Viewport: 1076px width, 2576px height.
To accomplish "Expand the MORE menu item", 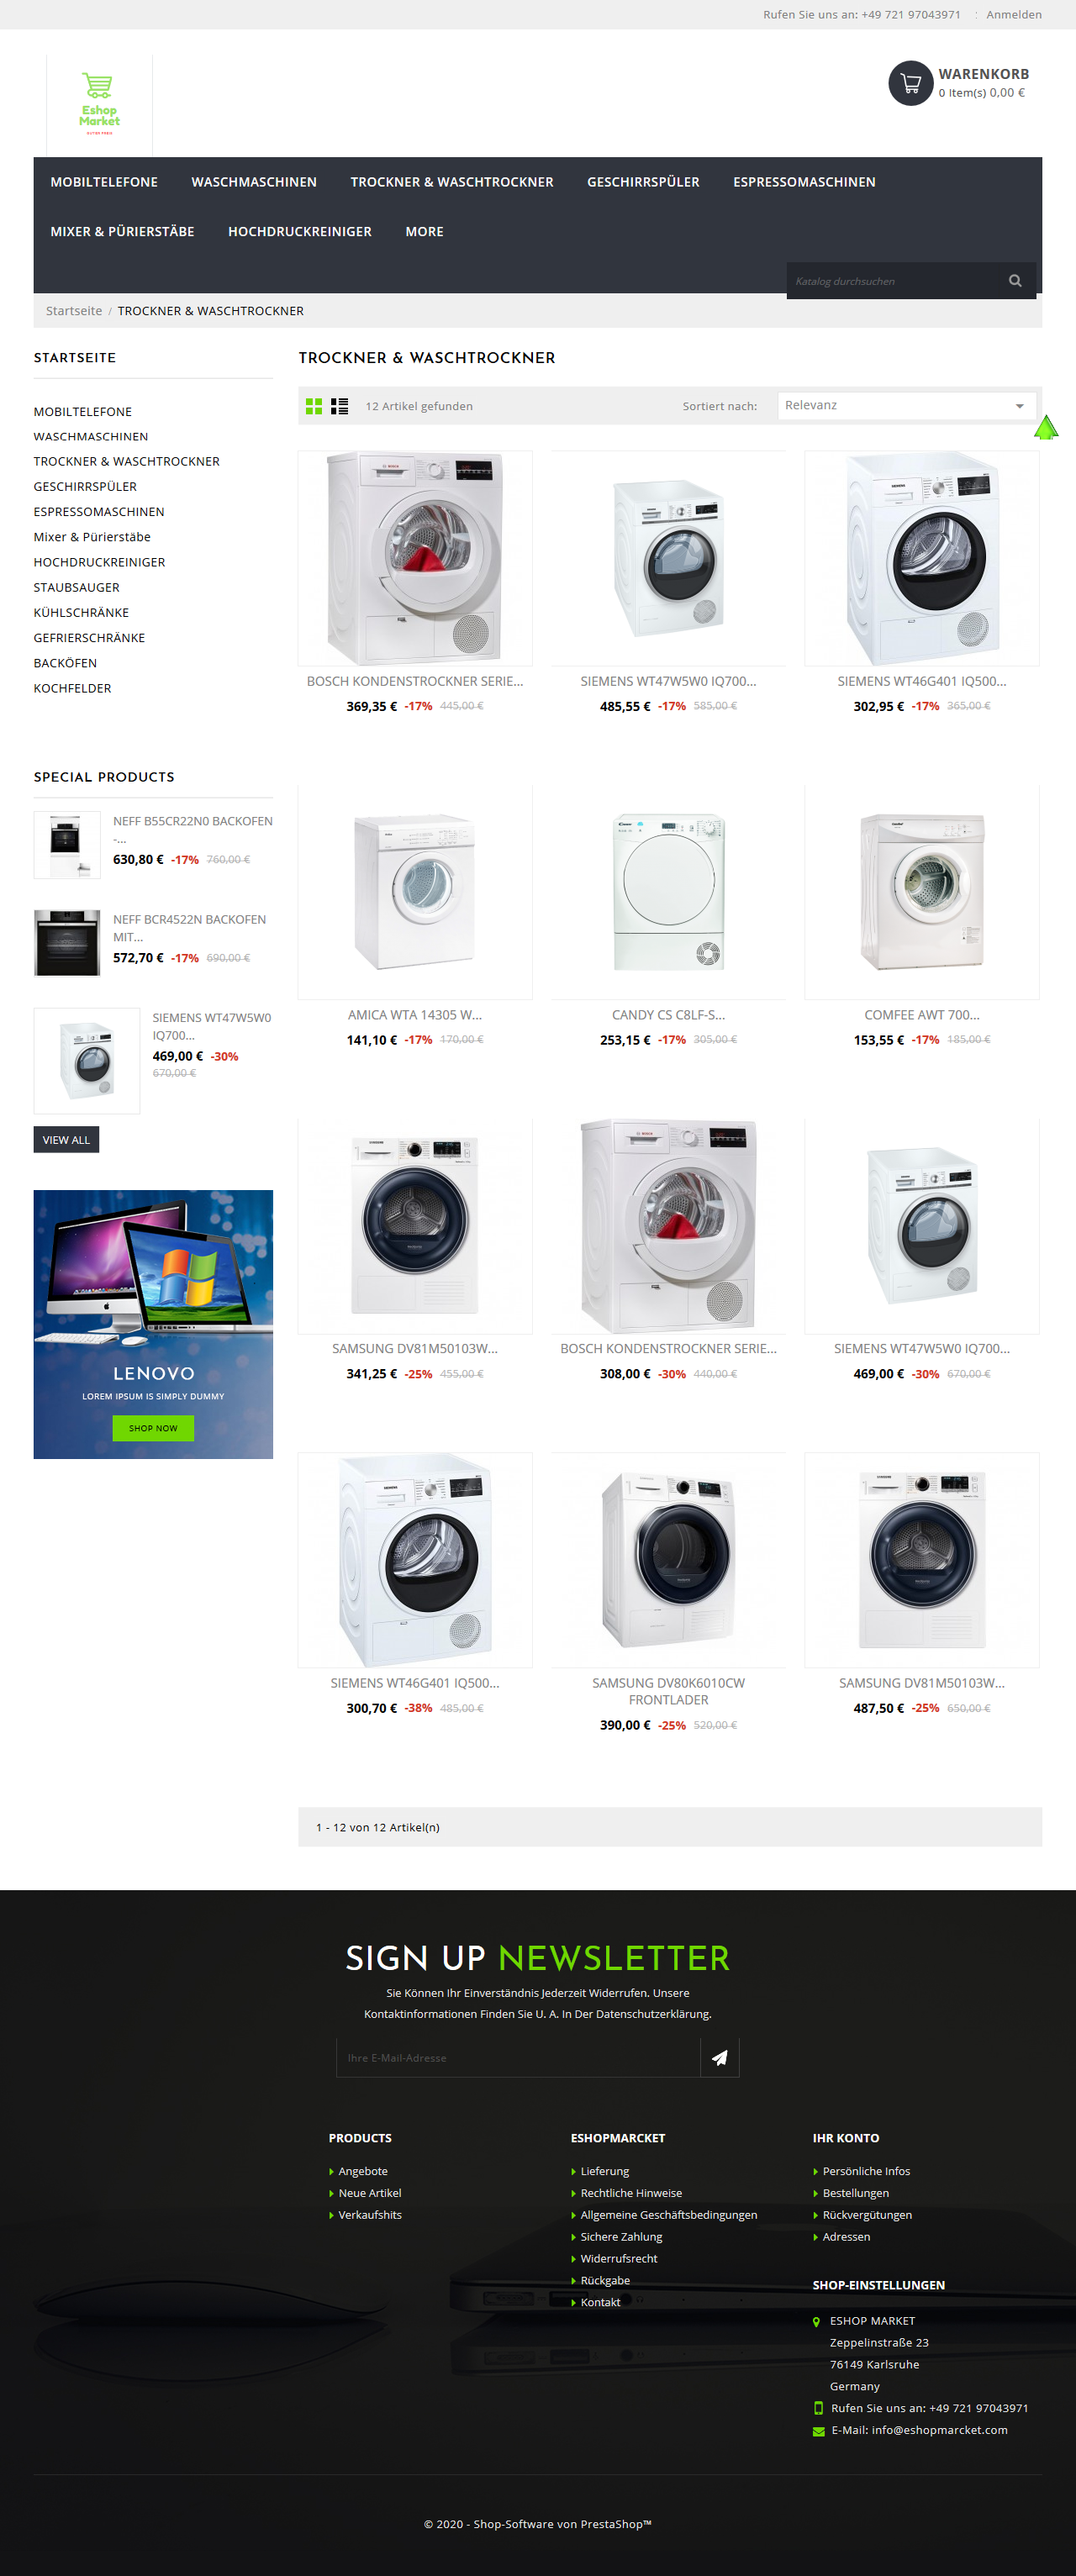I will point(424,232).
